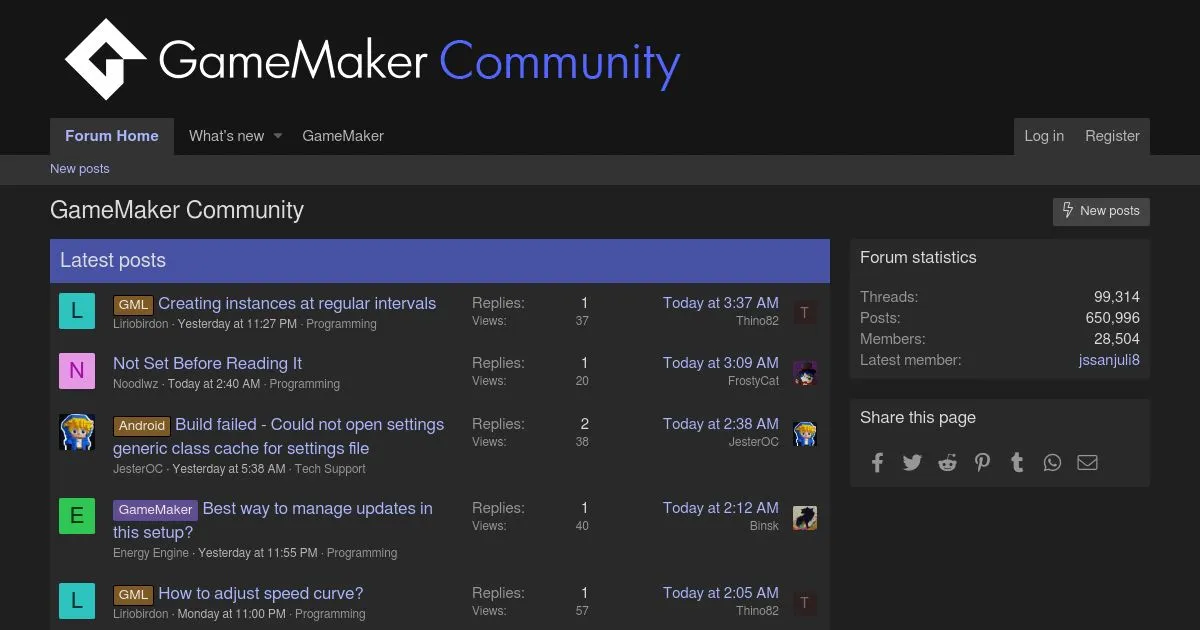Share page on Pinterest icon
The width and height of the screenshot is (1200, 630).
[982, 462]
